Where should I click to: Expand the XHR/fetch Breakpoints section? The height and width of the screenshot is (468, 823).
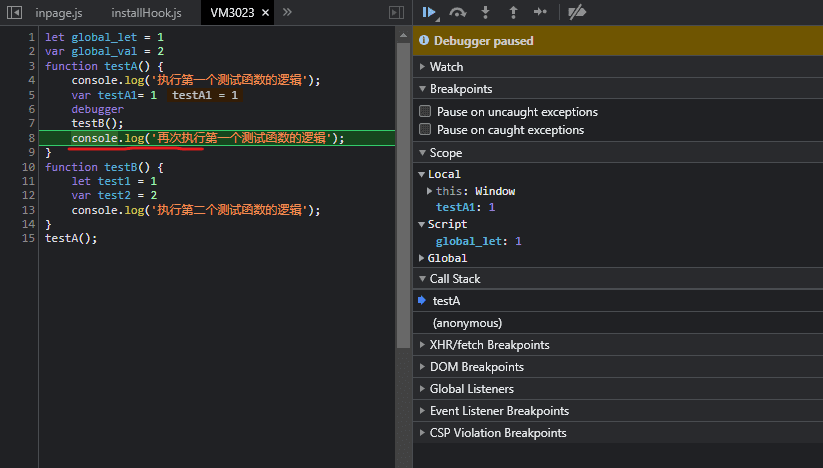[x=489, y=345]
